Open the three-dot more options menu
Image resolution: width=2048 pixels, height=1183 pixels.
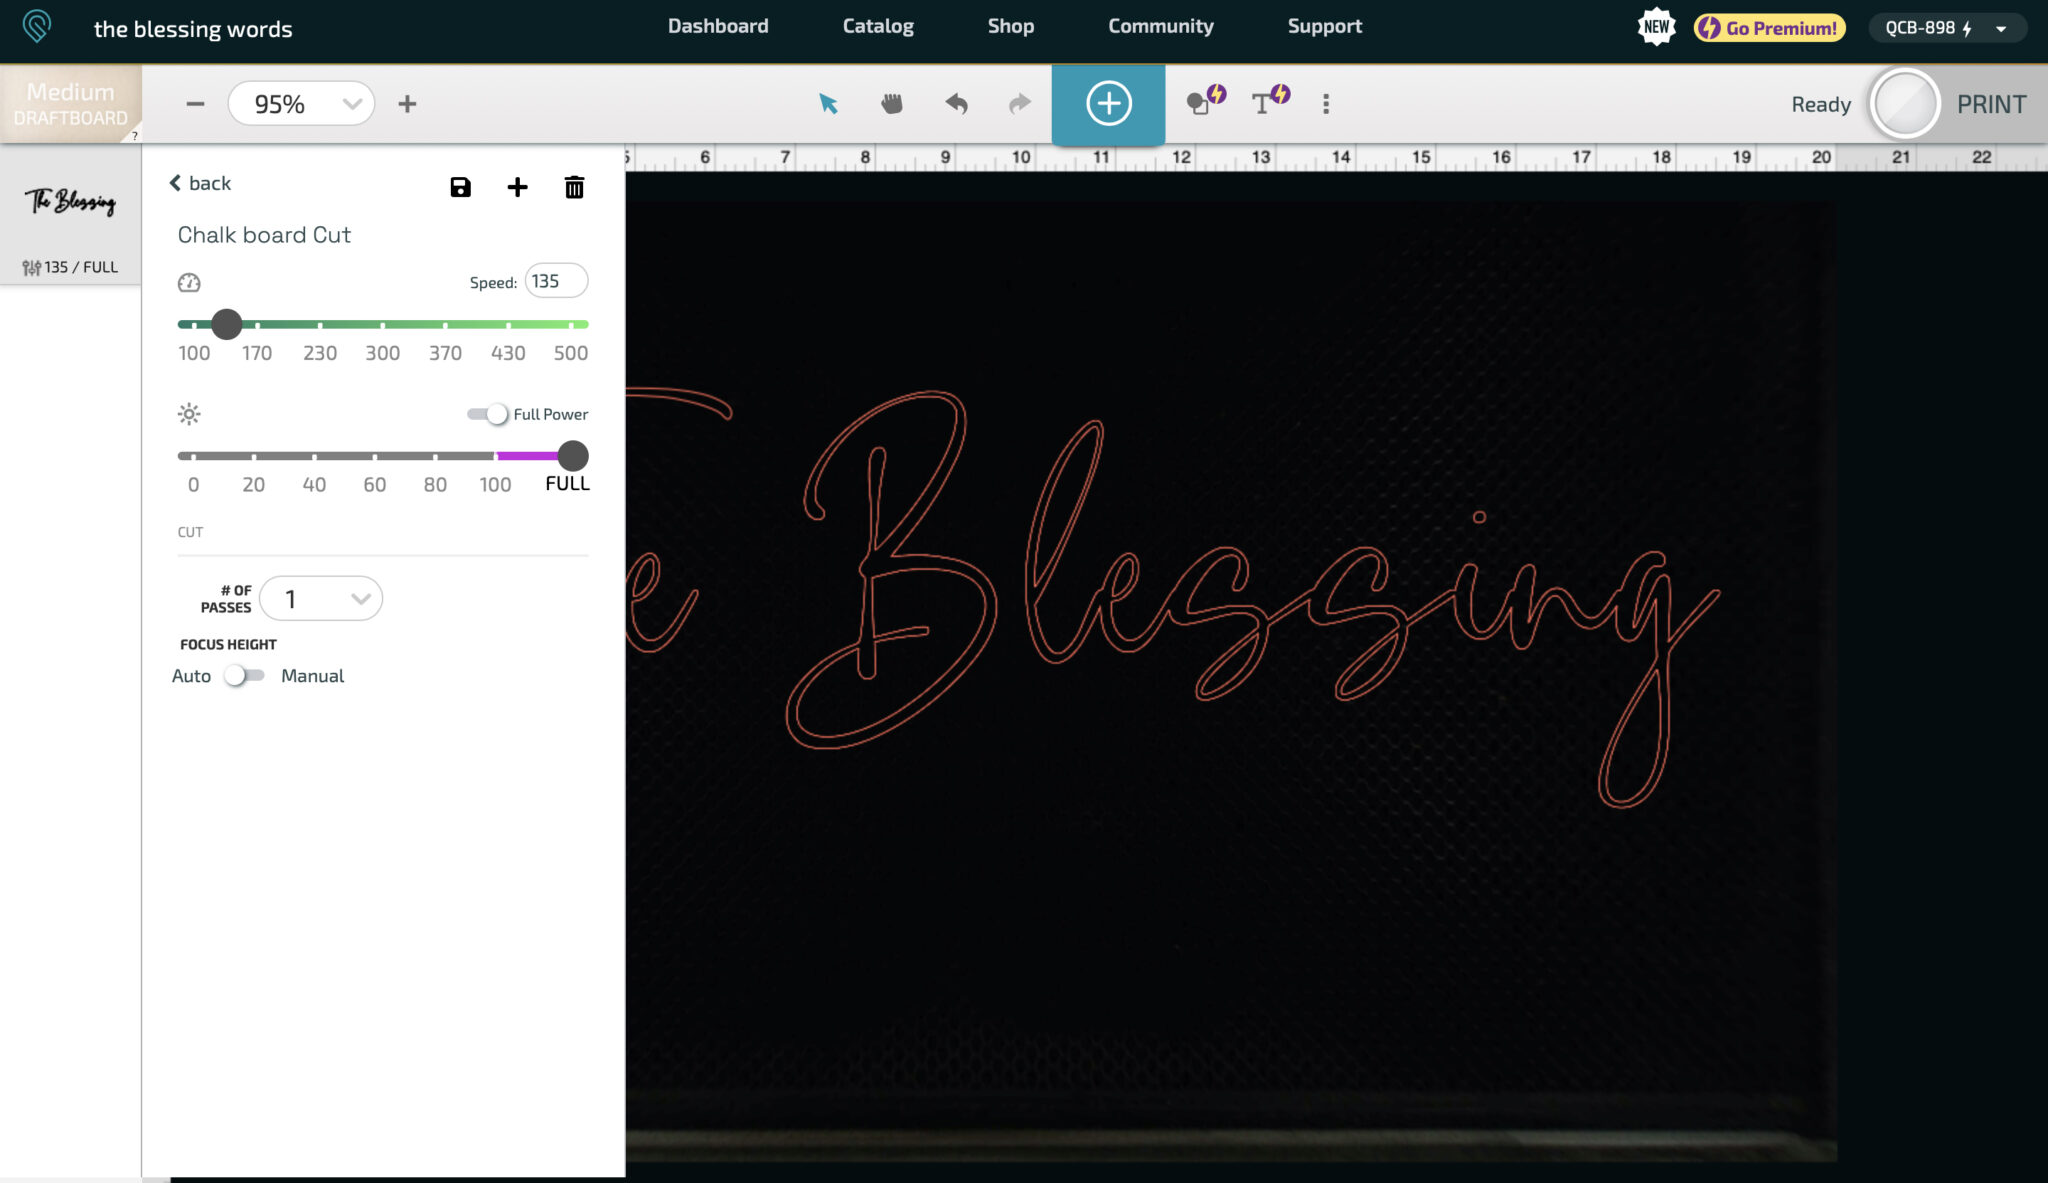(x=1326, y=104)
